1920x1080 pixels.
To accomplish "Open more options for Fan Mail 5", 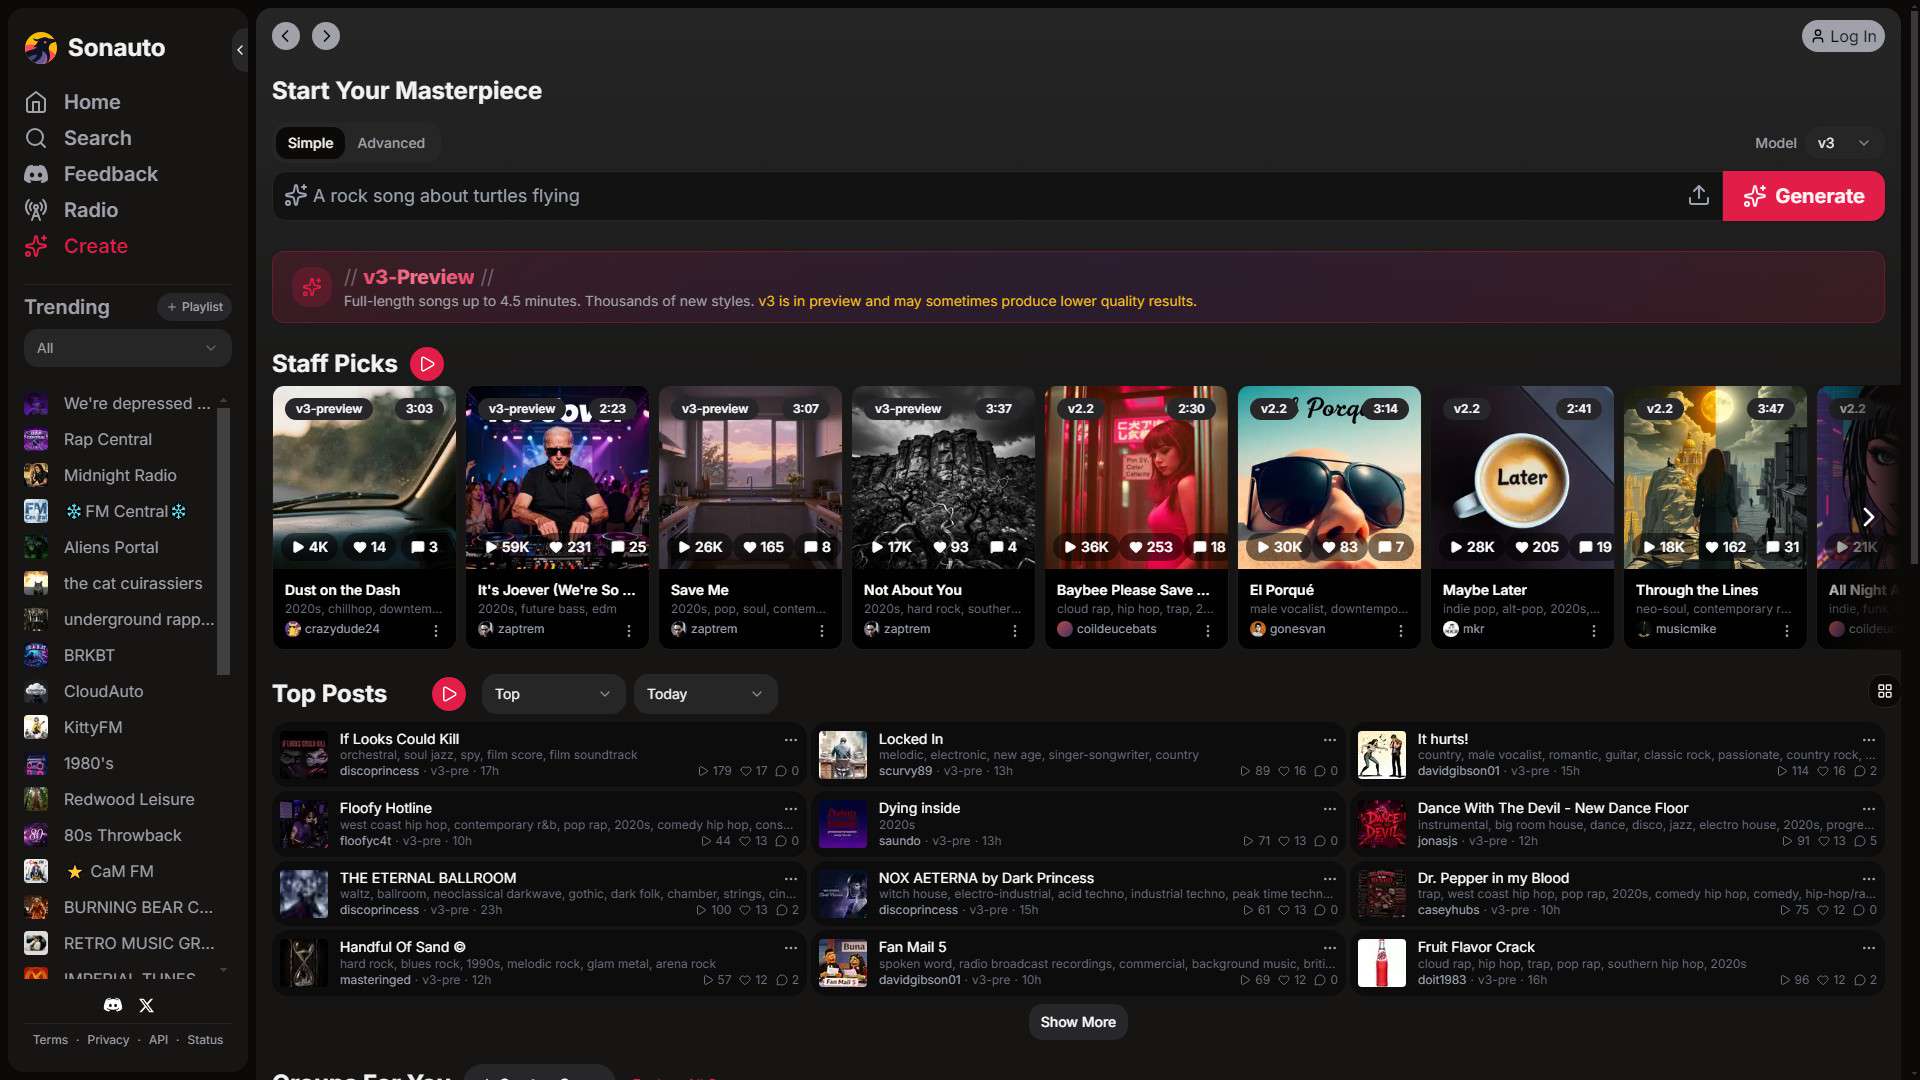I will 1330,948.
